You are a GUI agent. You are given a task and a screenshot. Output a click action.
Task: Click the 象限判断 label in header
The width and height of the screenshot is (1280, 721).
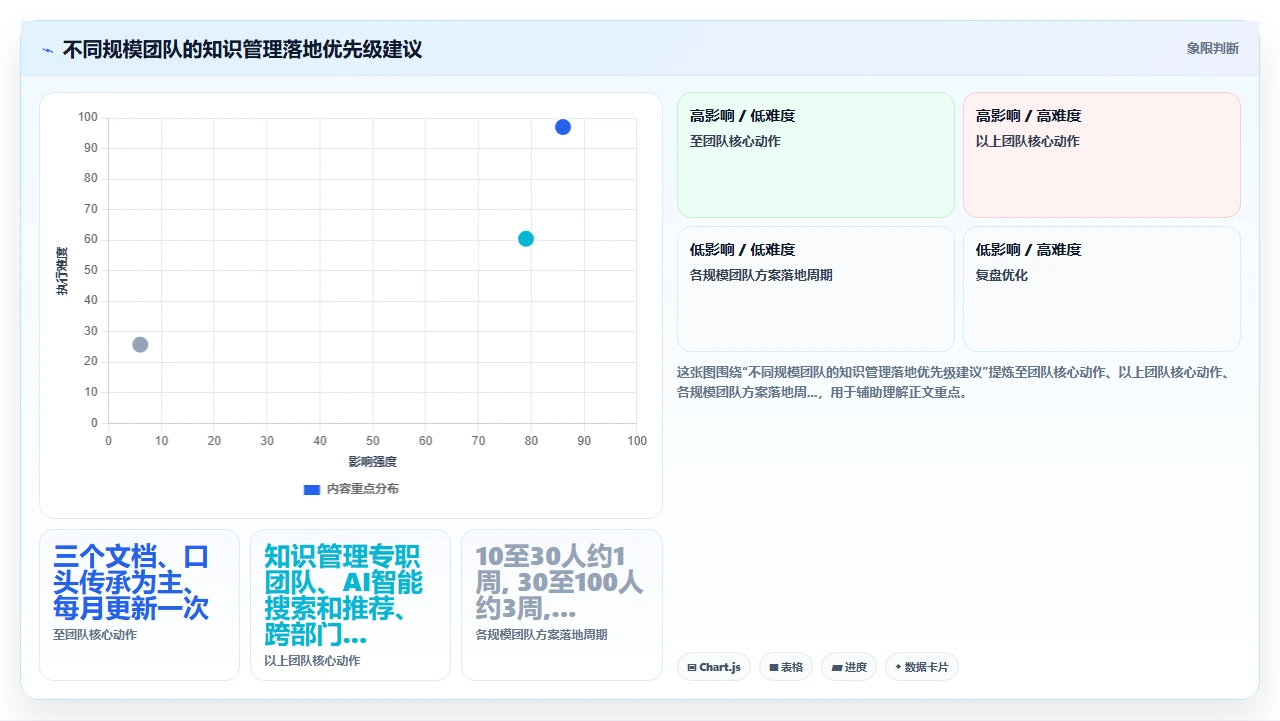pos(1212,48)
